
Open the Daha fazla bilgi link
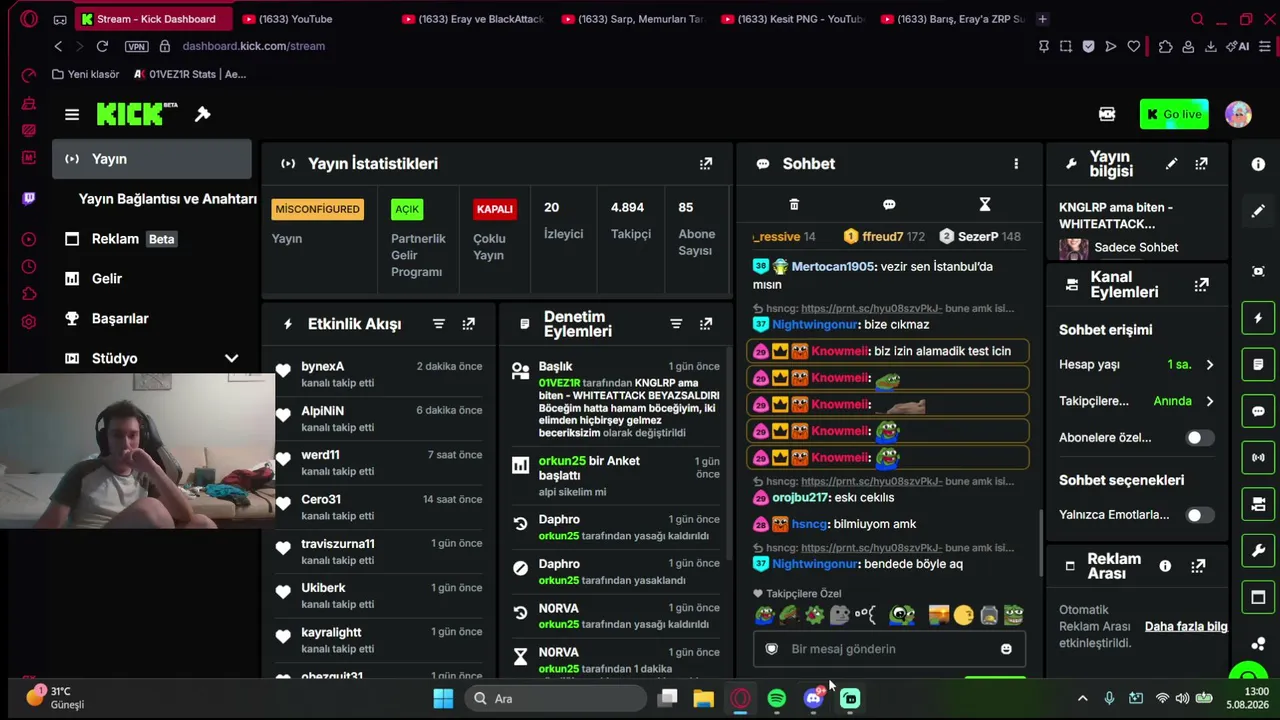pos(1186,627)
